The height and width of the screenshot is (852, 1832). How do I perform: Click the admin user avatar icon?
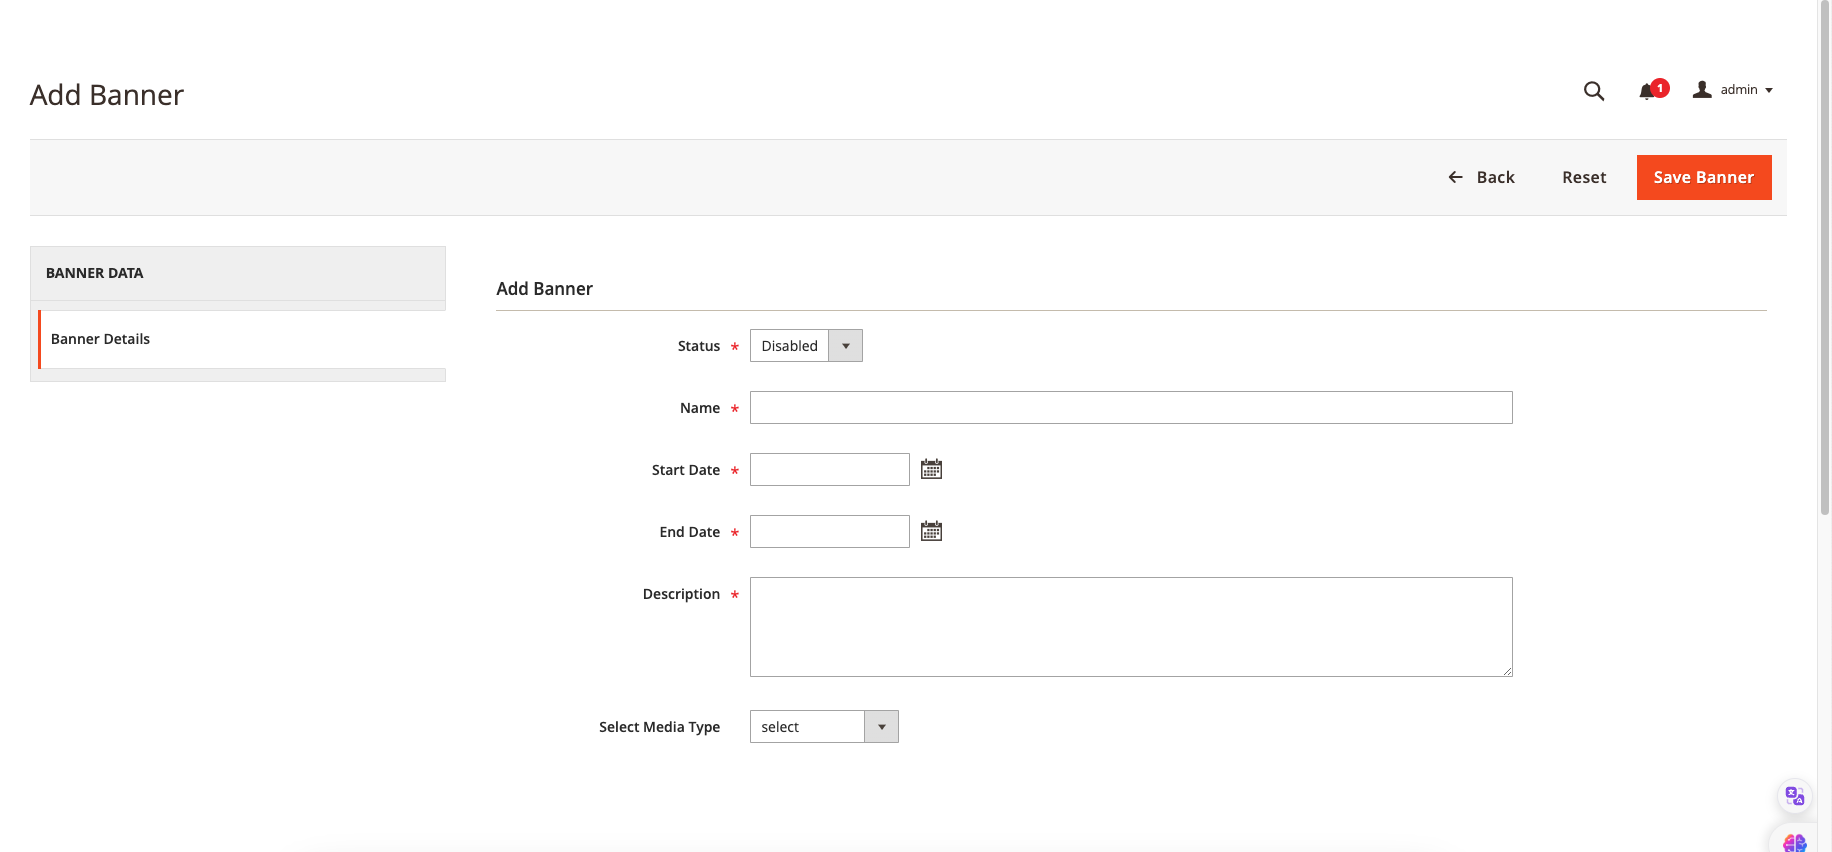1702,90
